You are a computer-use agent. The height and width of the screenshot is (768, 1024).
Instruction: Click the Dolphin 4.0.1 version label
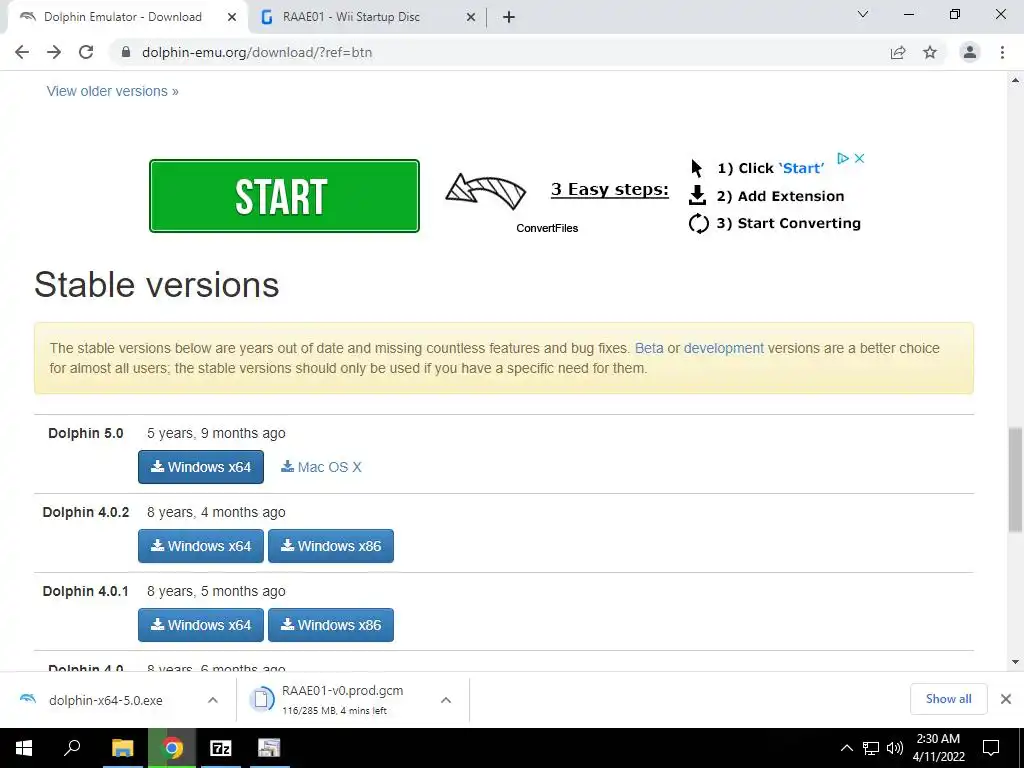coord(86,591)
